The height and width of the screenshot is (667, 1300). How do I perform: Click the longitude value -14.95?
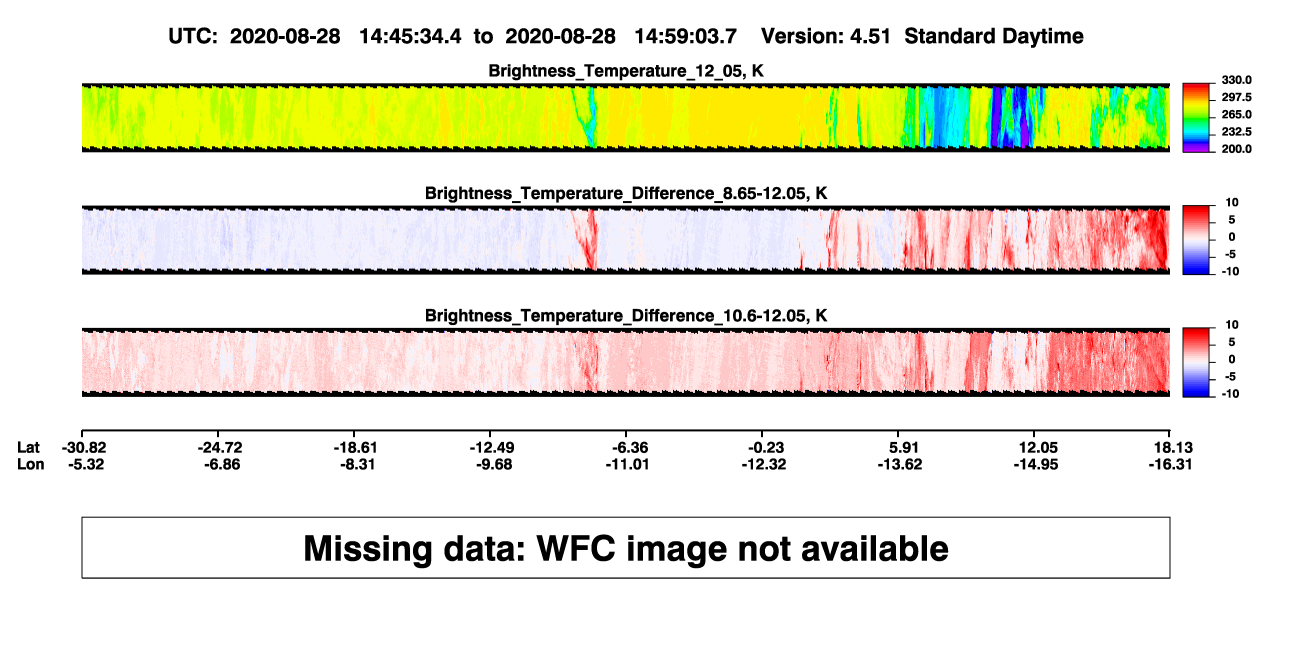click(1038, 464)
